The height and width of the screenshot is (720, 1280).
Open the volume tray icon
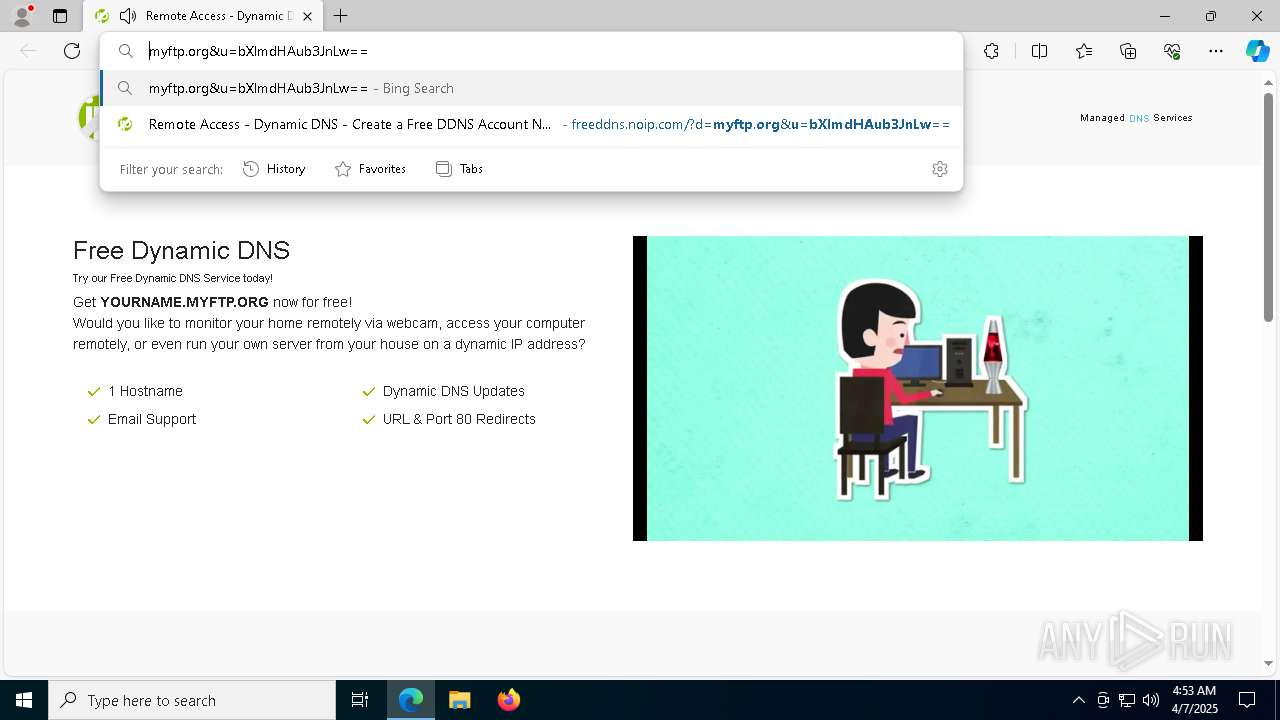1151,700
